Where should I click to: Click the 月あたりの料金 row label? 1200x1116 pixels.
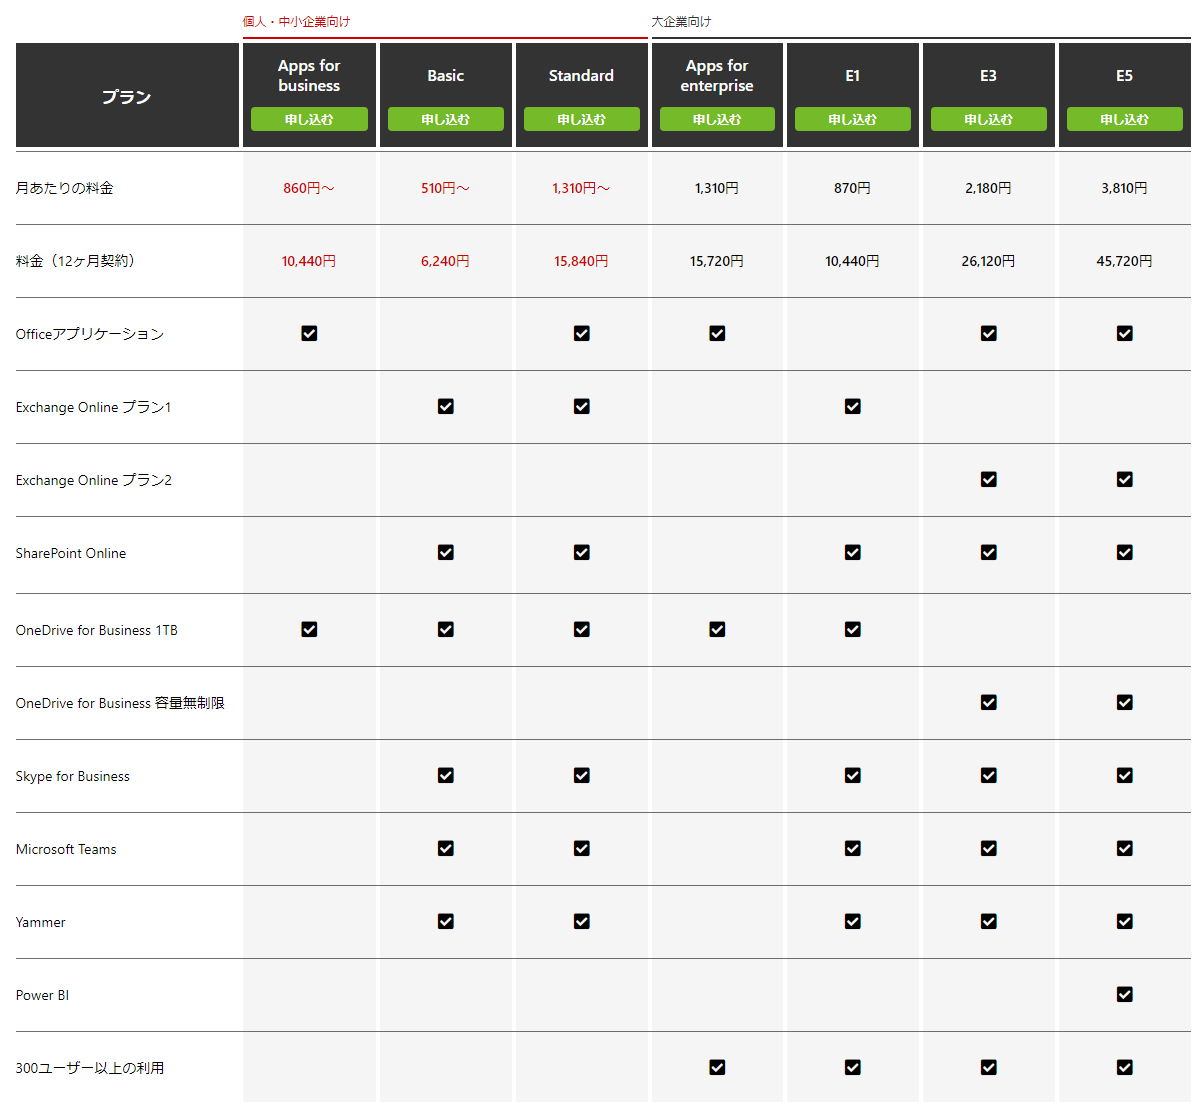65,188
